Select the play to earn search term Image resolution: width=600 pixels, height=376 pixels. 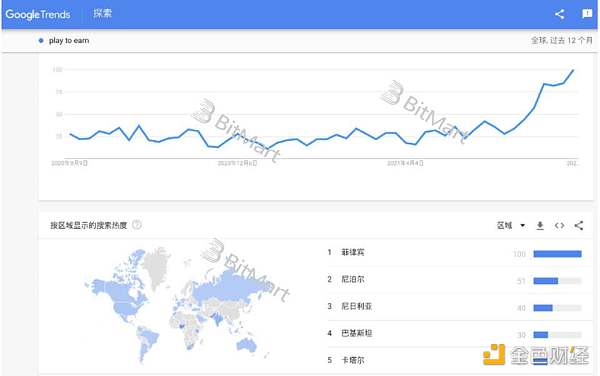69,41
